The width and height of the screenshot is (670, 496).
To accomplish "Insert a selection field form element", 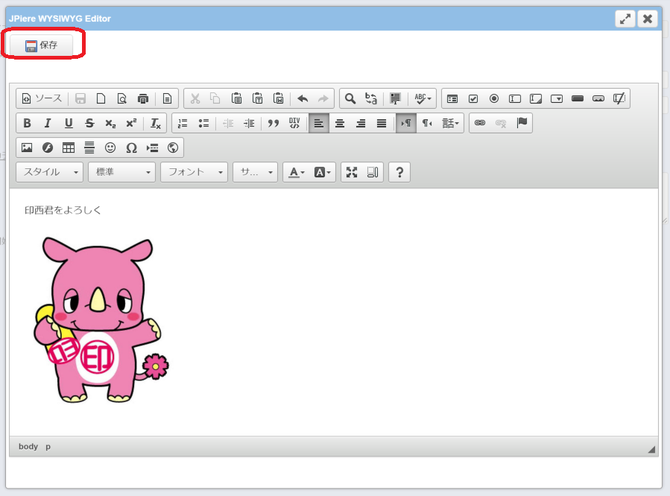I will [x=557, y=99].
